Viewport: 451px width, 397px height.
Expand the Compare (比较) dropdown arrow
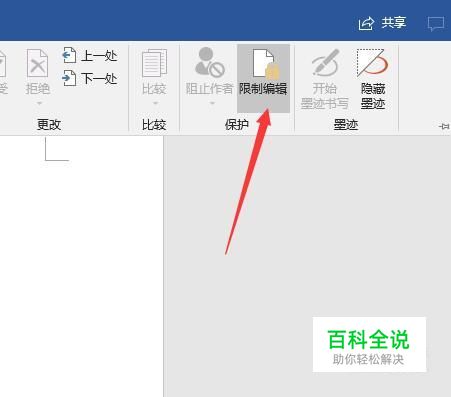(155, 103)
